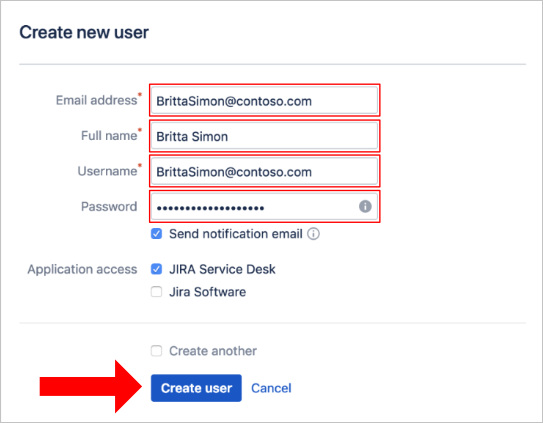Viewport: 543px width, 423px height.
Task: Click the Create another label text
Action: coord(213,351)
